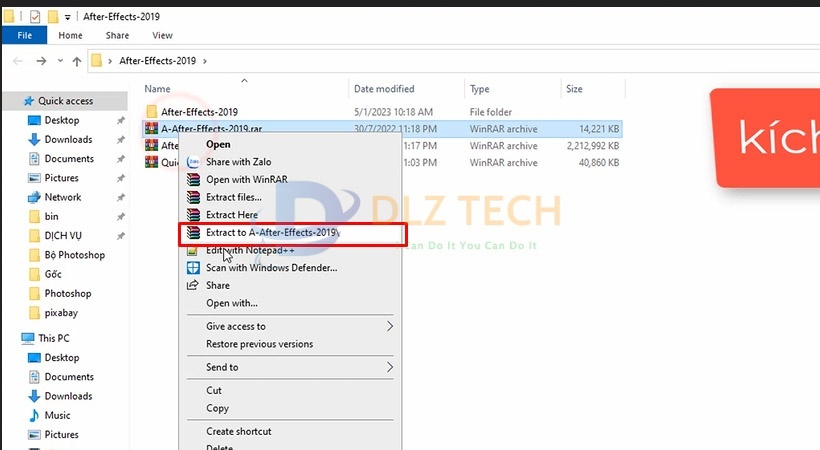Click the WinRAR icon next to Extract files...
This screenshot has height=450, width=820.
(194, 197)
